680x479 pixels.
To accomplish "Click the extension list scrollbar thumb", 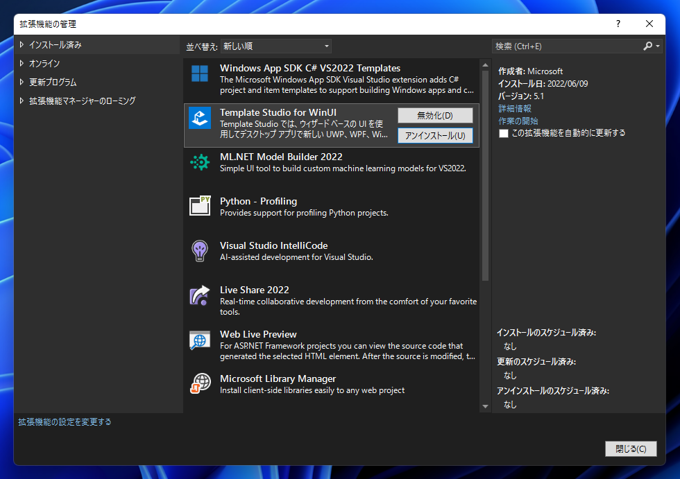I will point(485,176).
